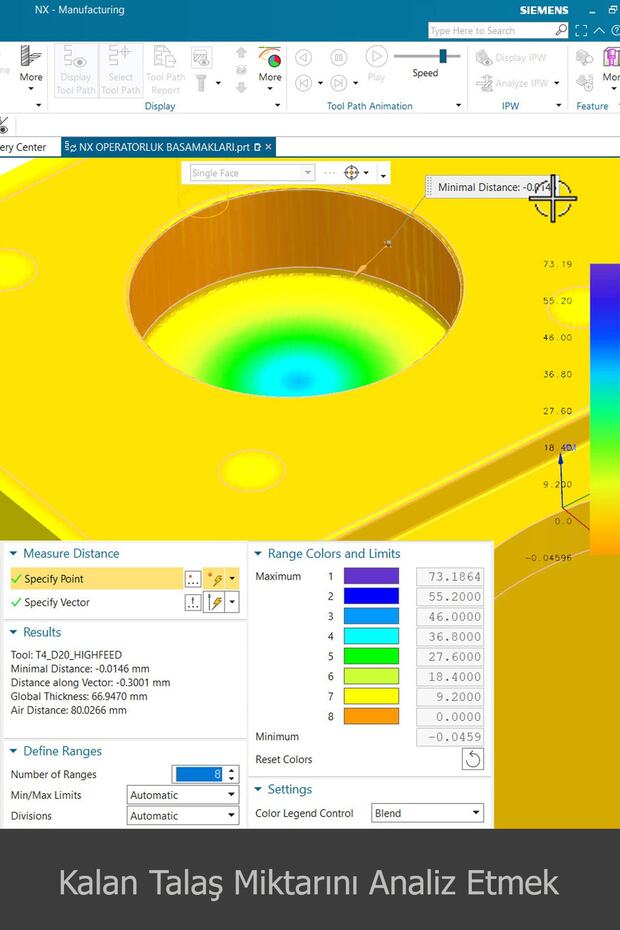Collapse the Measure Distance section
This screenshot has width=620, height=930.
[13, 553]
